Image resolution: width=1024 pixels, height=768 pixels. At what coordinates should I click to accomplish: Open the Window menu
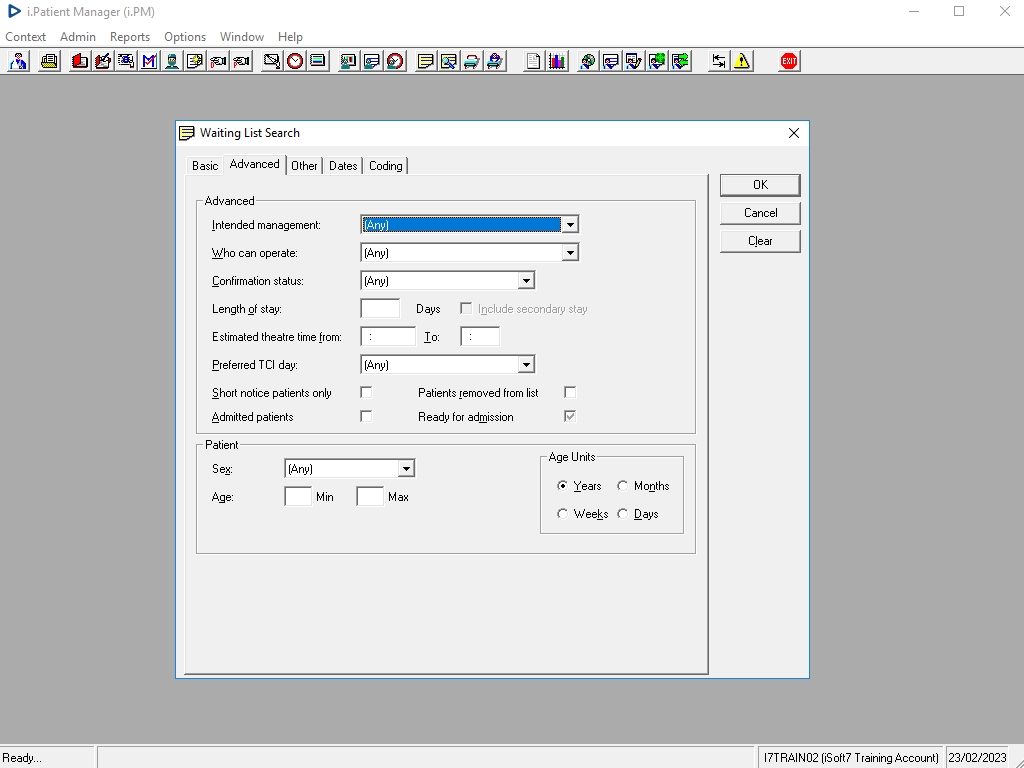coord(242,37)
